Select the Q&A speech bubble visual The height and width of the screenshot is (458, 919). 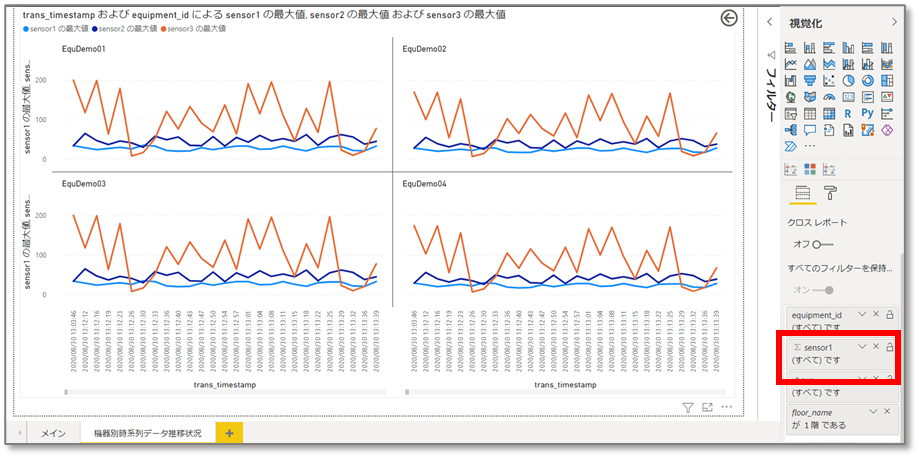tap(810, 130)
